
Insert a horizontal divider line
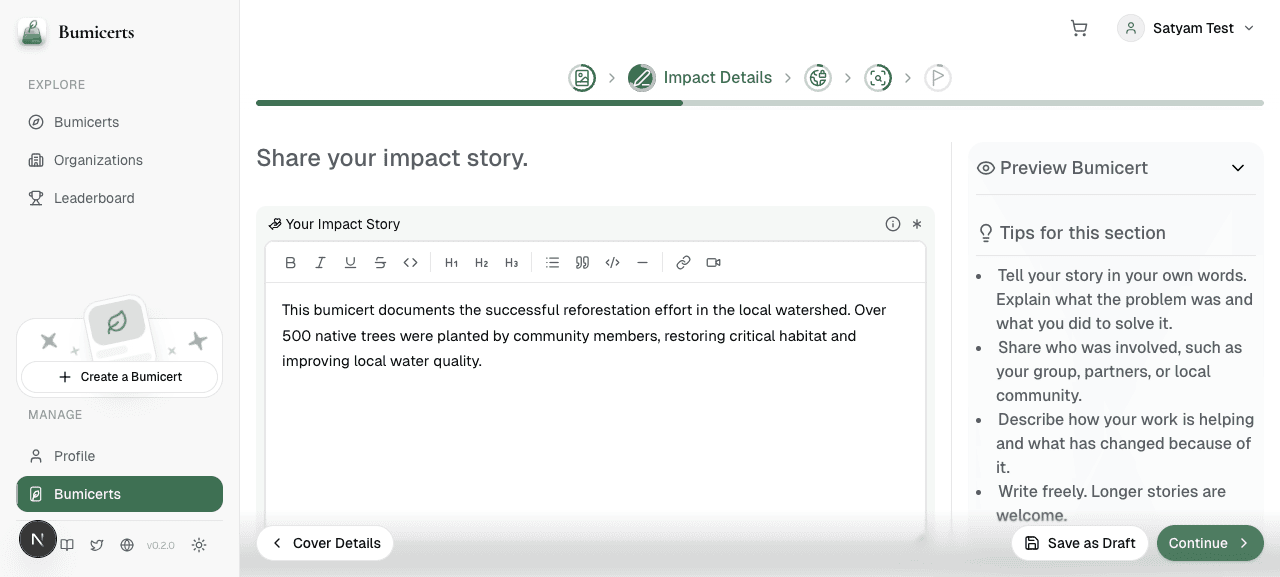click(x=642, y=263)
